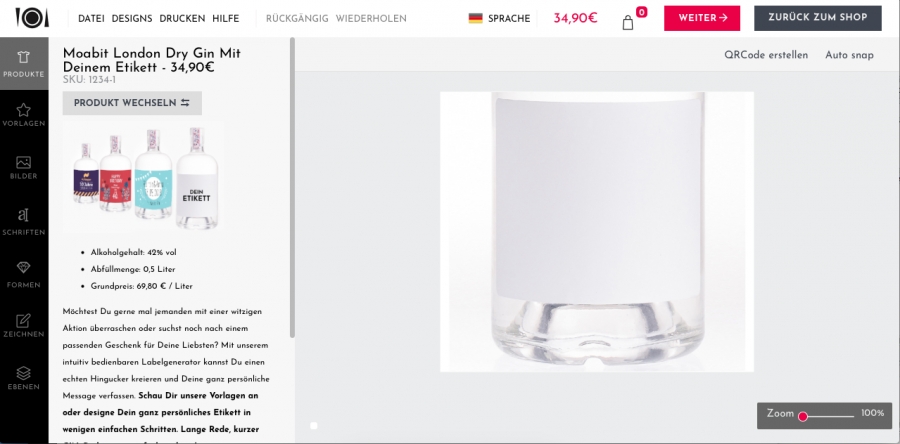Viewport: 900px width, 444px height.
Task: Click the Weiter button
Action: [x=702, y=18]
